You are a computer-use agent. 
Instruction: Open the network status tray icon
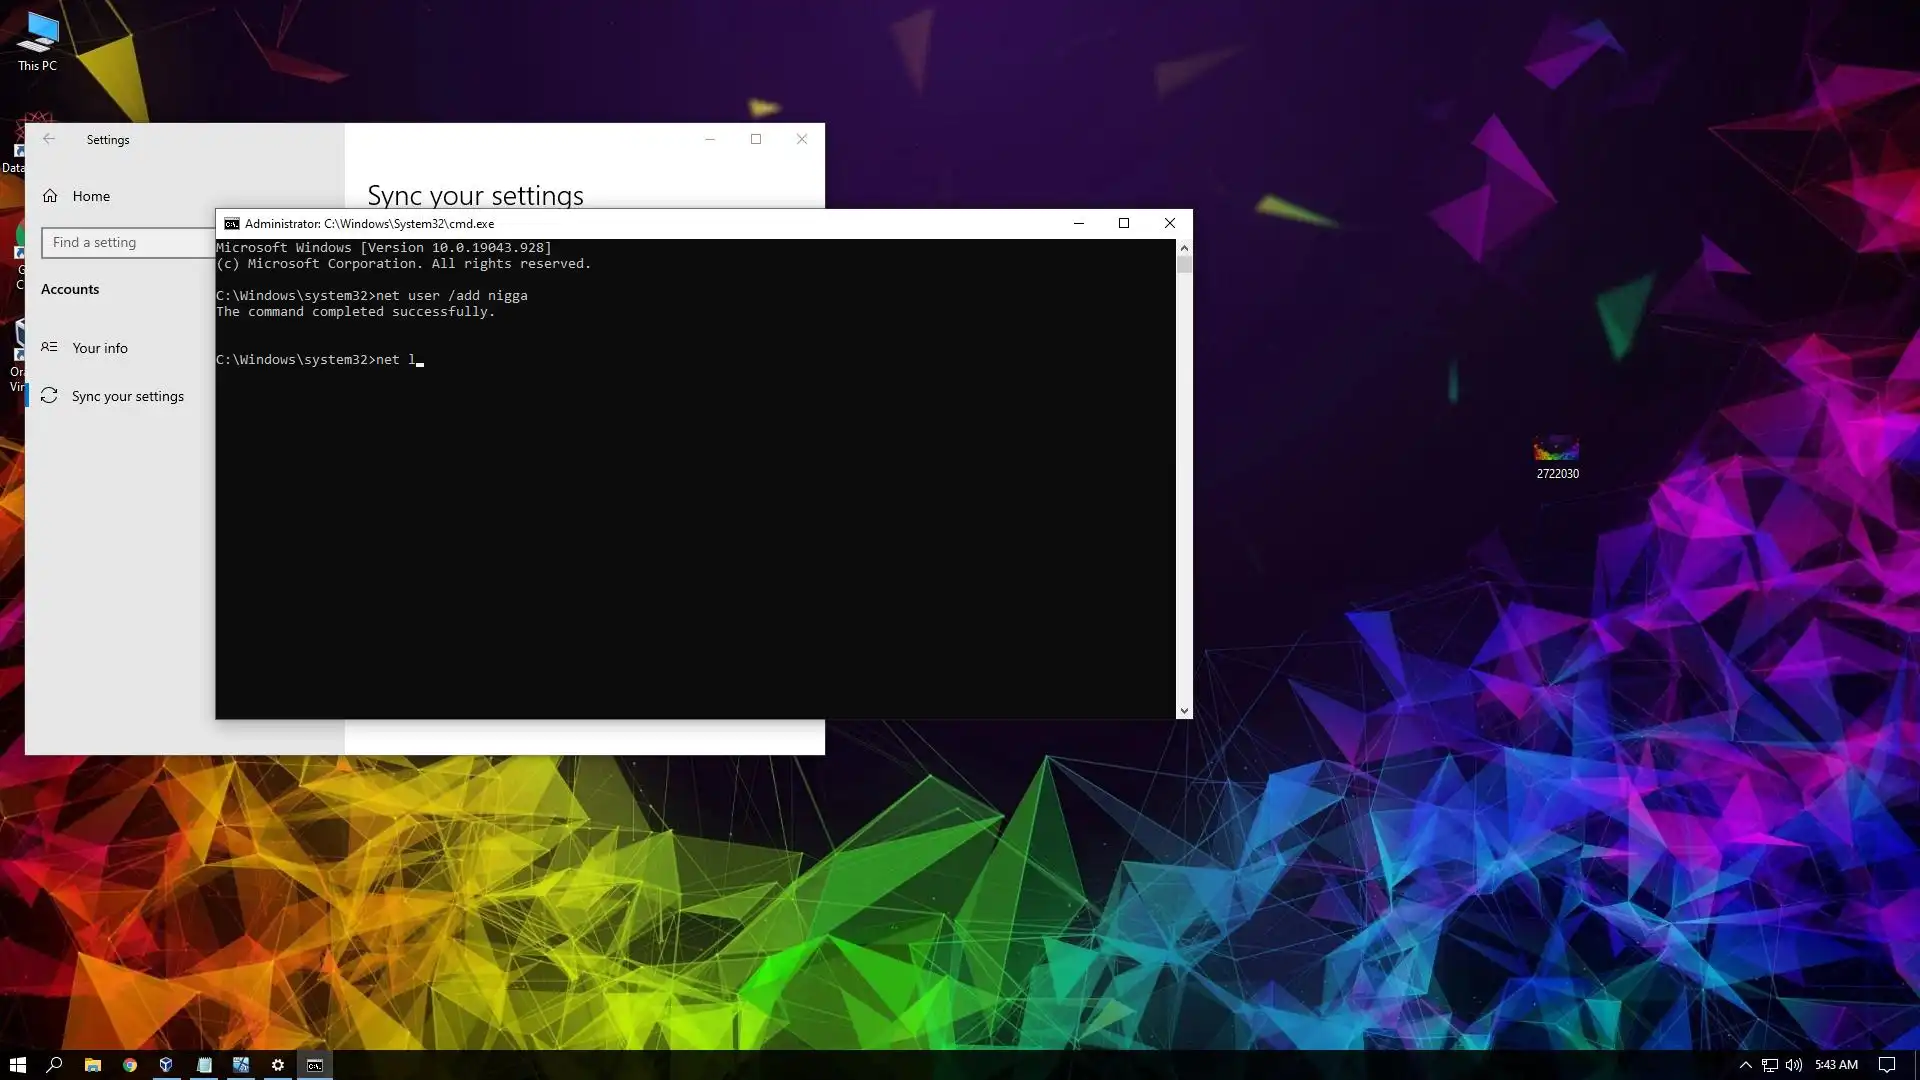(x=1769, y=1065)
